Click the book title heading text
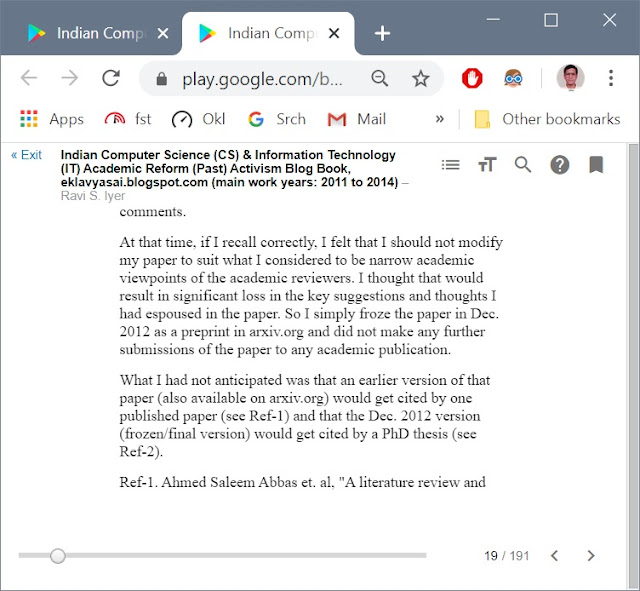Screen dimensions: 640x591 [x=229, y=168]
